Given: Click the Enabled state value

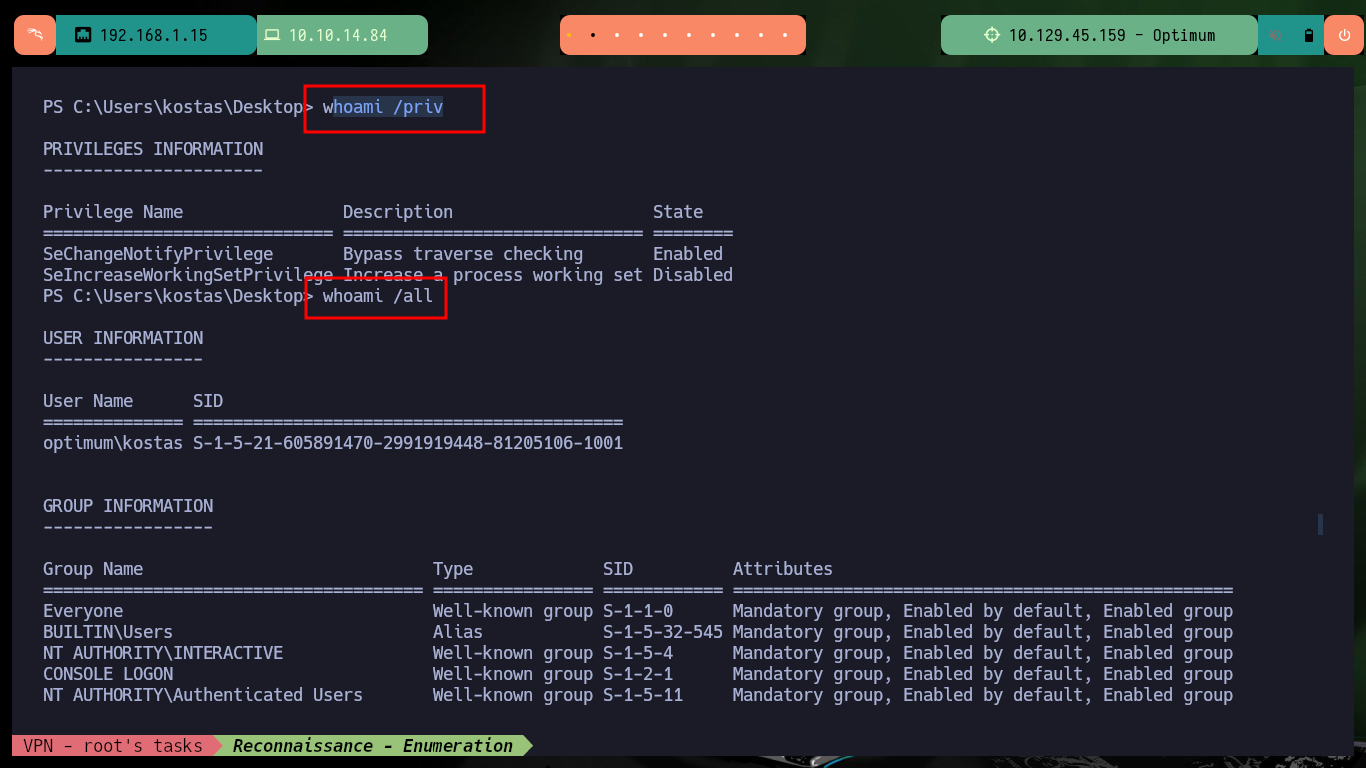Looking at the screenshot, I should pyautogui.click(x=688, y=254).
